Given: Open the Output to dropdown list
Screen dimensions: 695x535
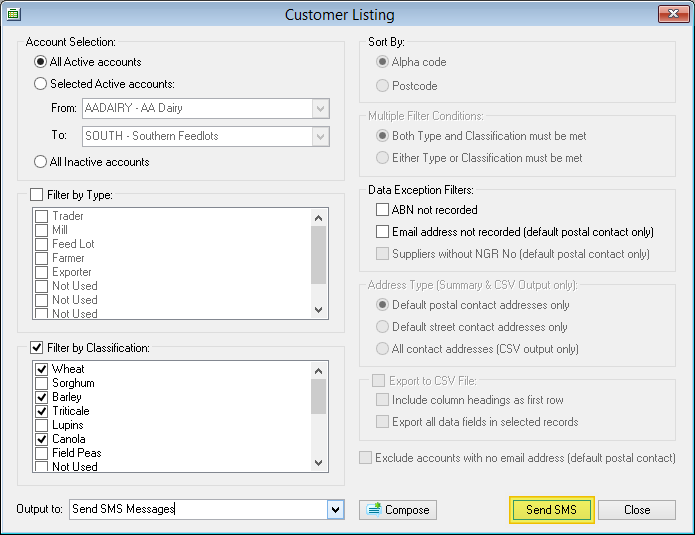Looking at the screenshot, I should pyautogui.click(x=335, y=510).
